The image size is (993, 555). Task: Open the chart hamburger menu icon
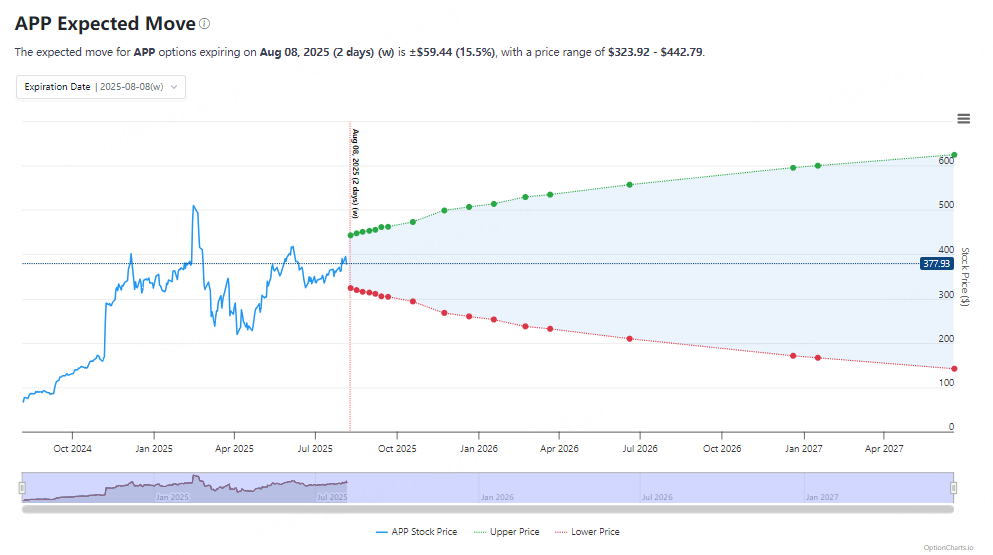coord(963,118)
